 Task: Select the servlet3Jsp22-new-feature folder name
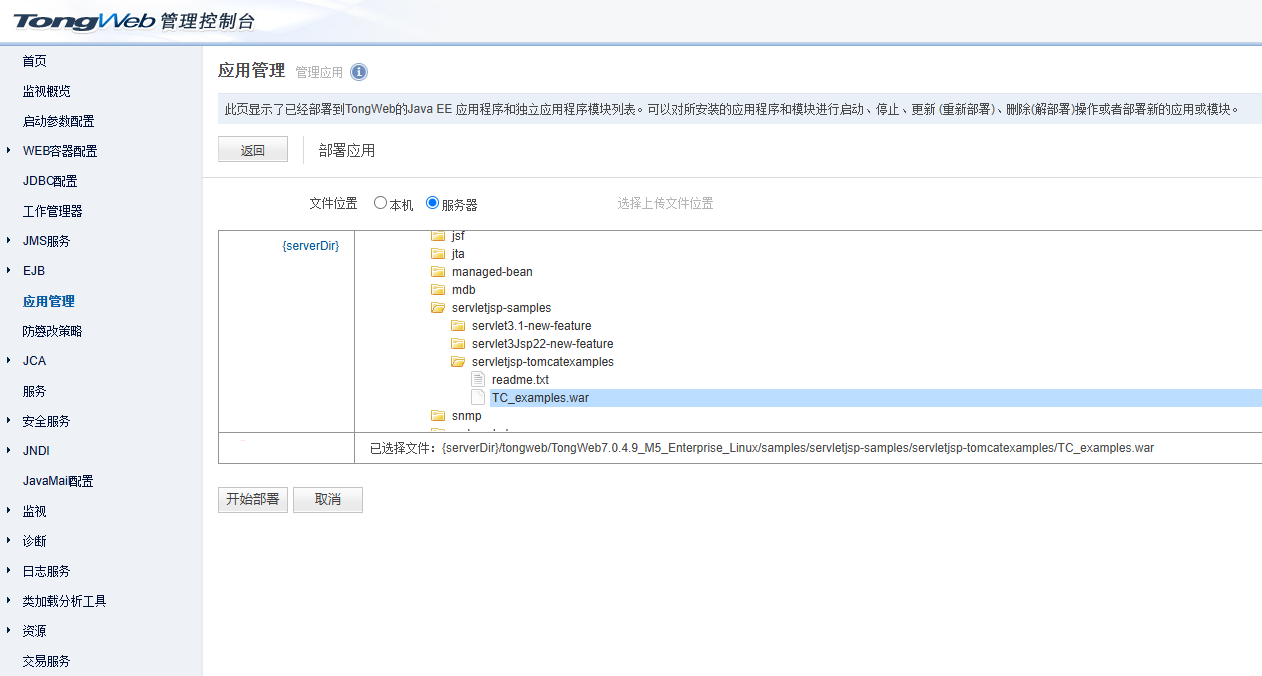(x=542, y=344)
